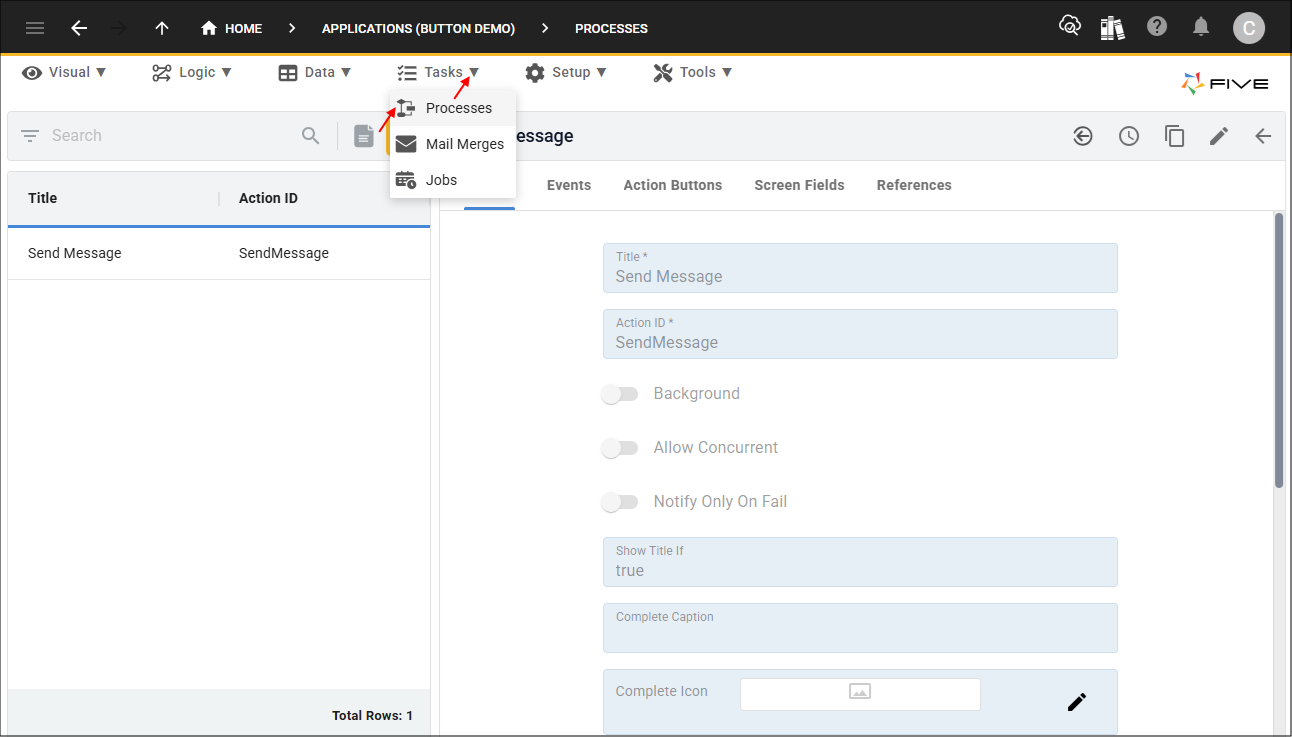Switch to the Screen Fields tab
Viewport: 1292px width, 737px height.
point(799,185)
